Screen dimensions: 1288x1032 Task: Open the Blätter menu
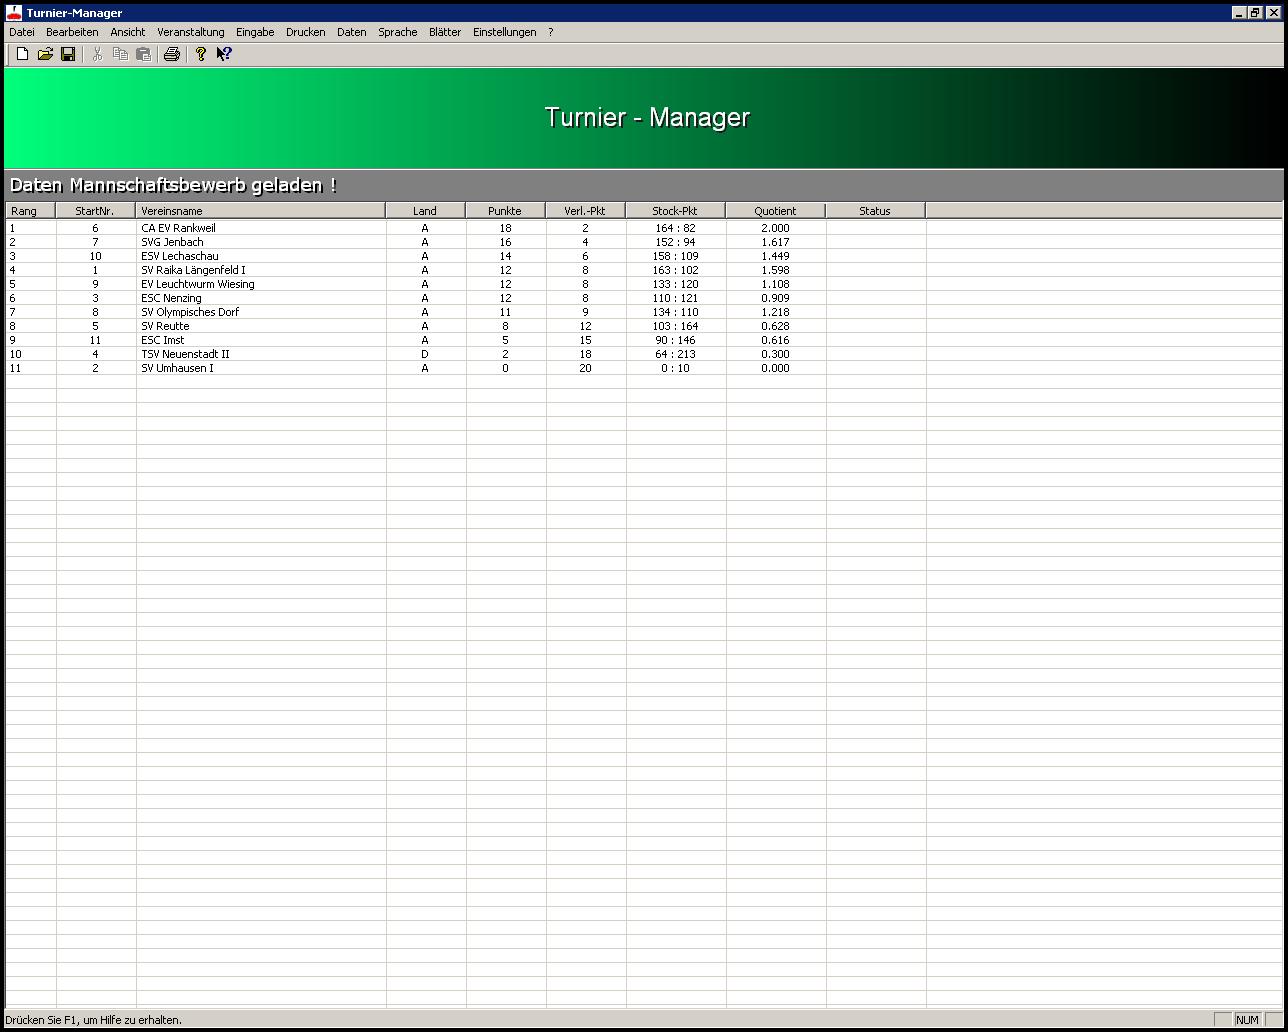point(445,32)
